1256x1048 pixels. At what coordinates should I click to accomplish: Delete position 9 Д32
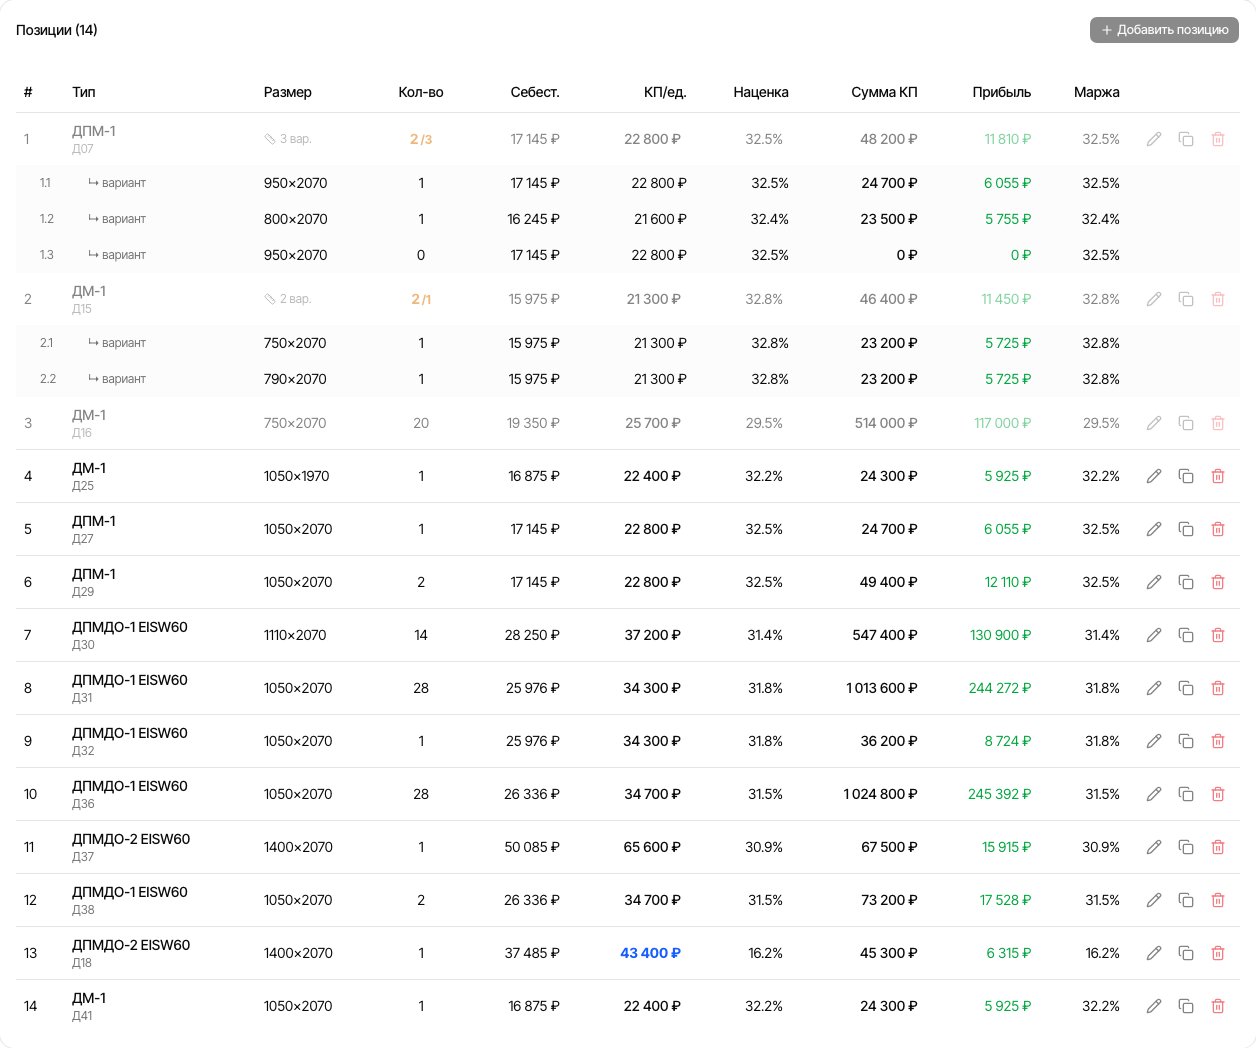point(1218,741)
